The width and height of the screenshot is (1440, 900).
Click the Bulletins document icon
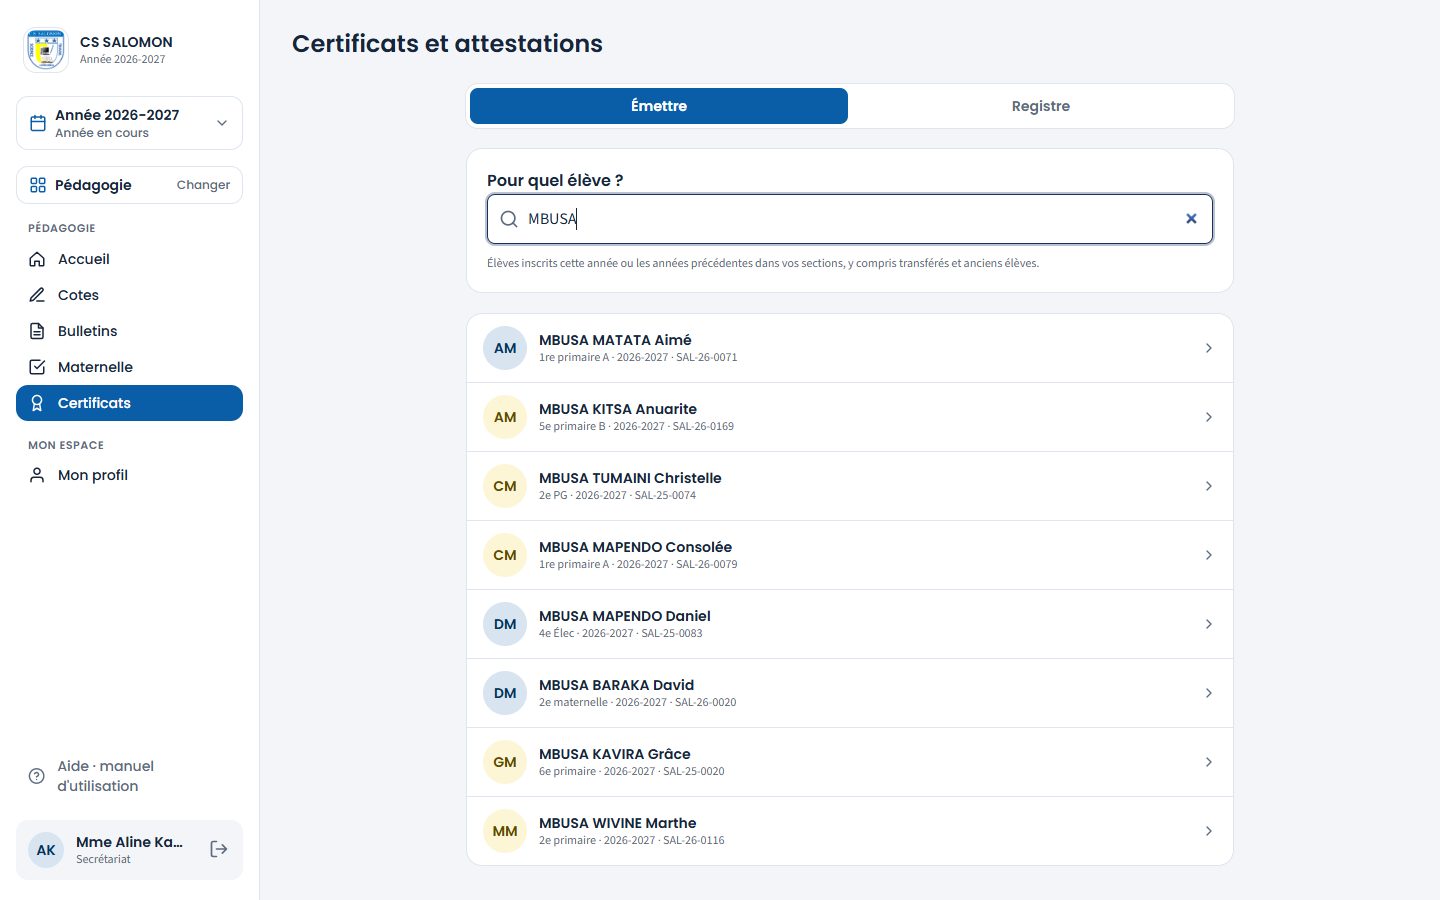37,331
